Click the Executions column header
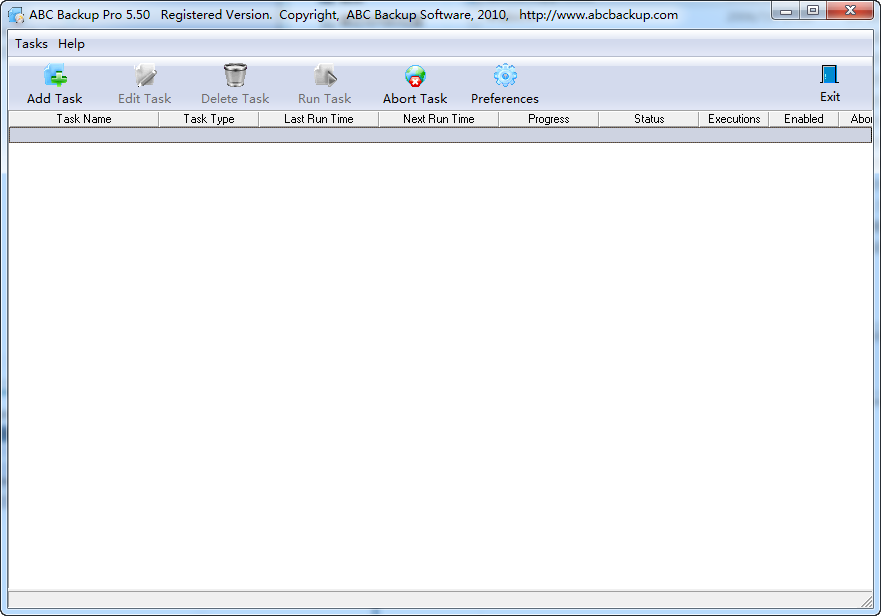The image size is (881, 616). click(734, 119)
